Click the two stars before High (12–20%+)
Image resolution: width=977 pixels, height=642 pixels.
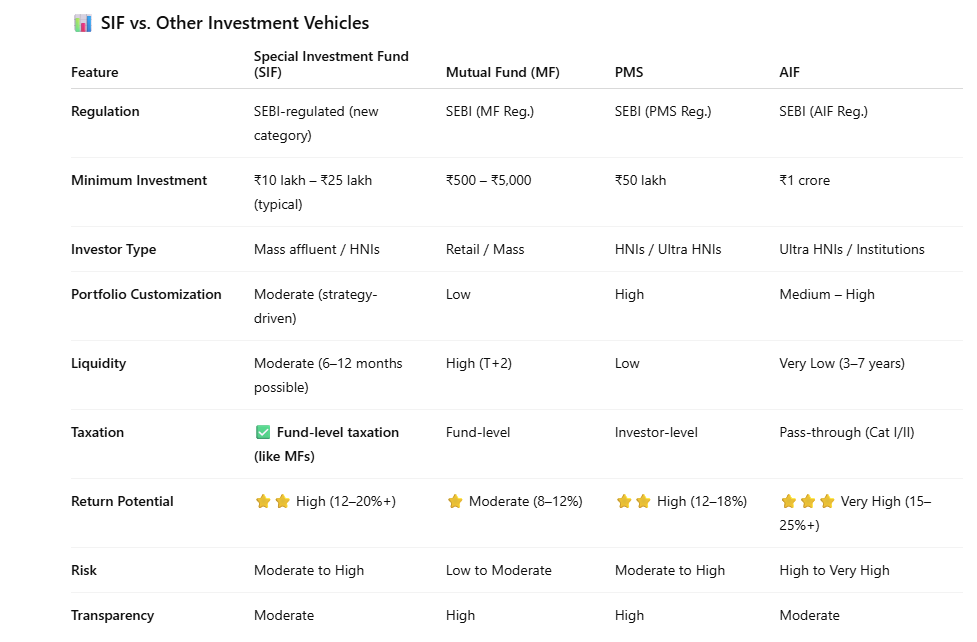tap(272, 502)
